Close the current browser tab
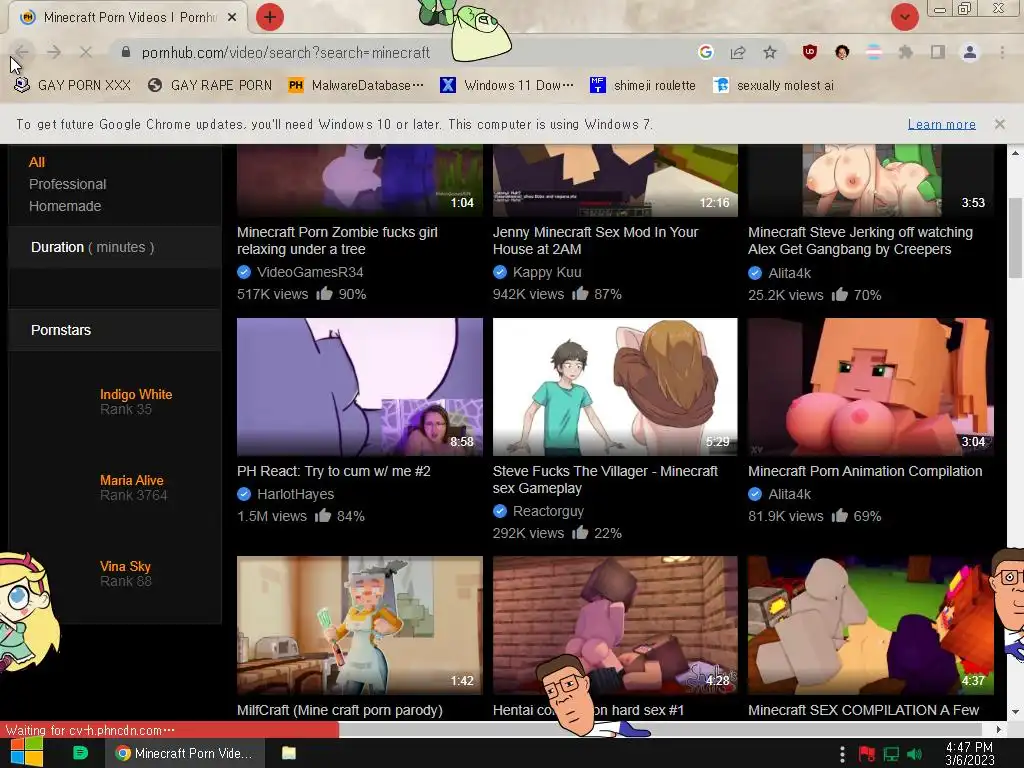Image resolution: width=1024 pixels, height=768 pixels. click(232, 18)
